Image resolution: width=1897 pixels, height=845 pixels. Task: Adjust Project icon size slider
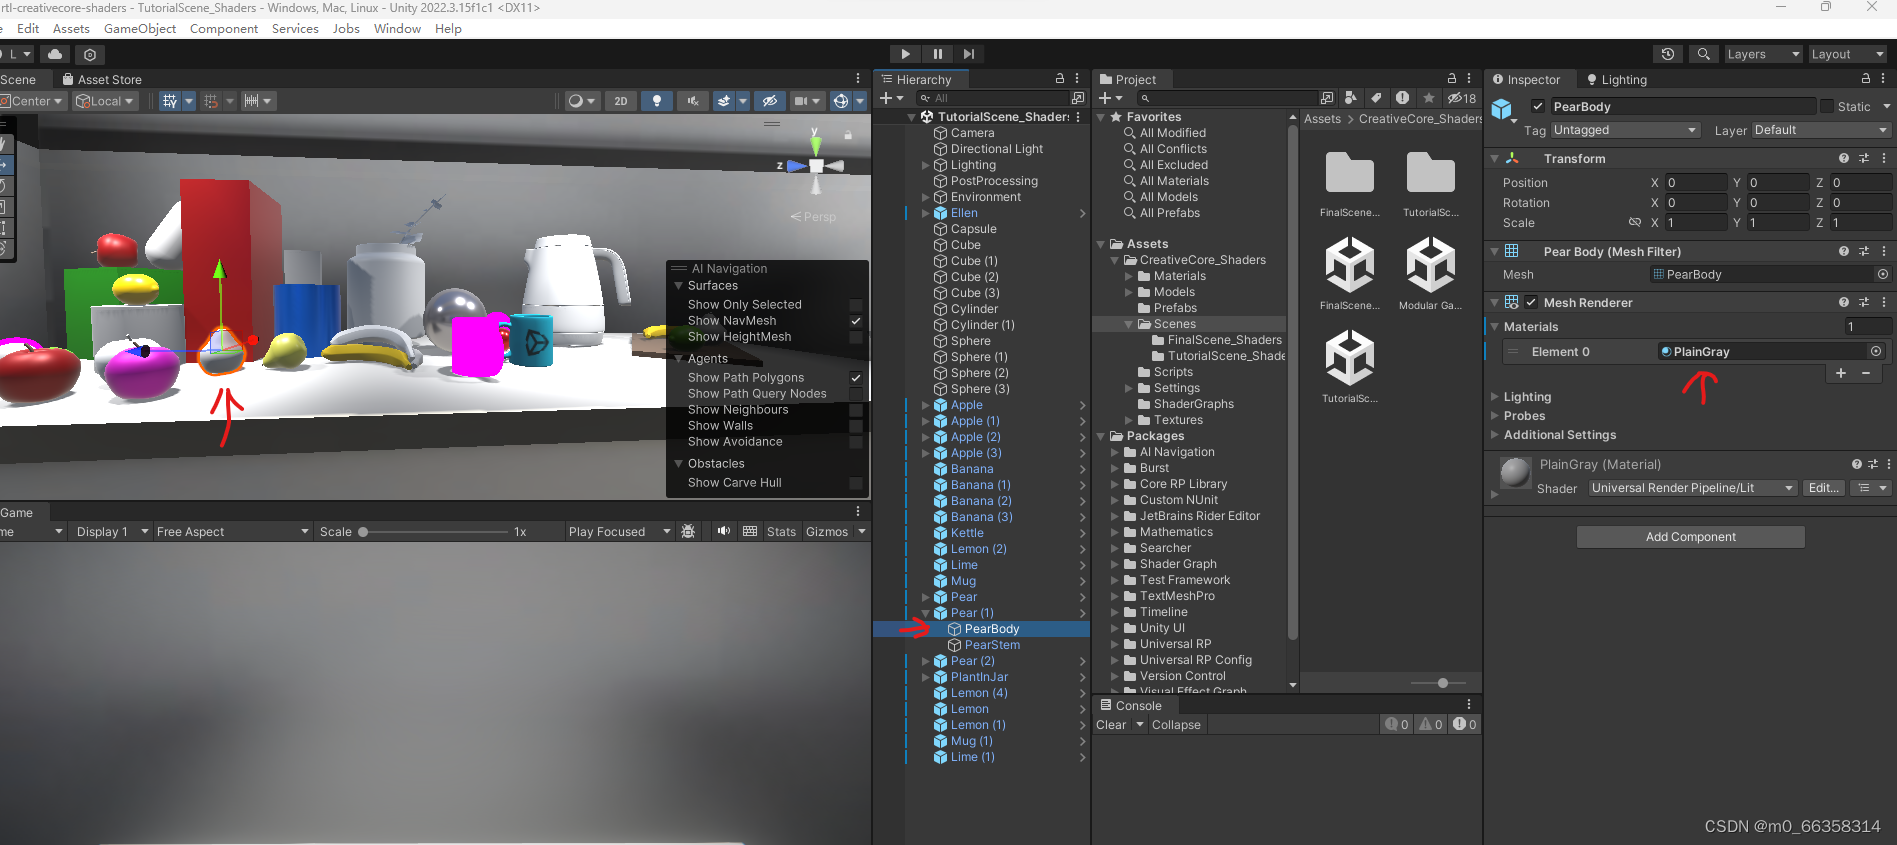click(1442, 683)
